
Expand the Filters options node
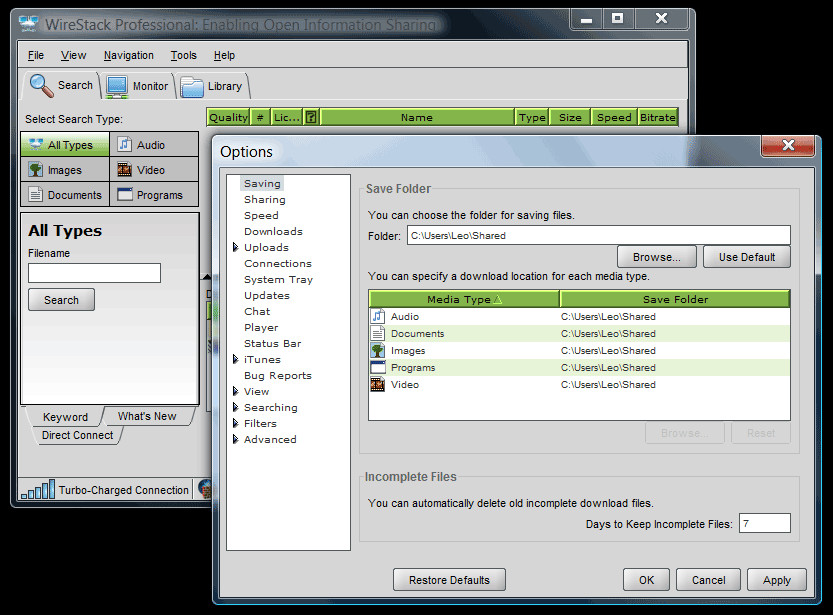tap(235, 423)
